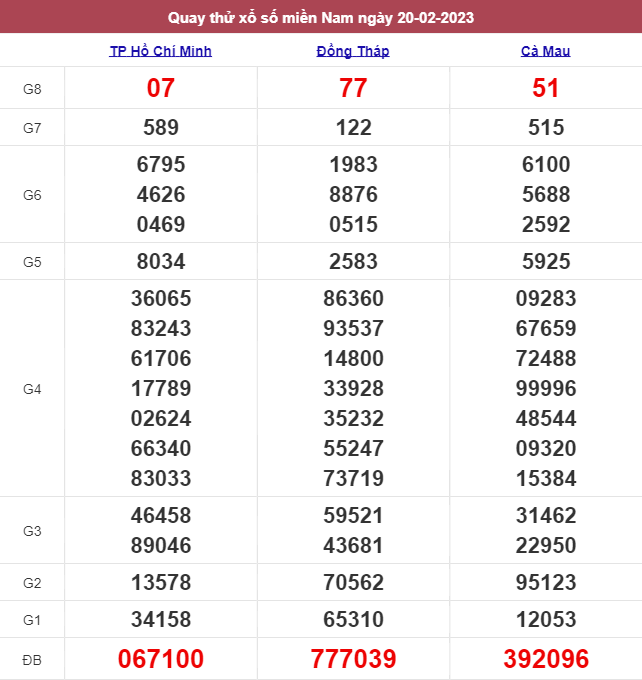
Task: Click the G7 row label
Action: (x=32, y=128)
